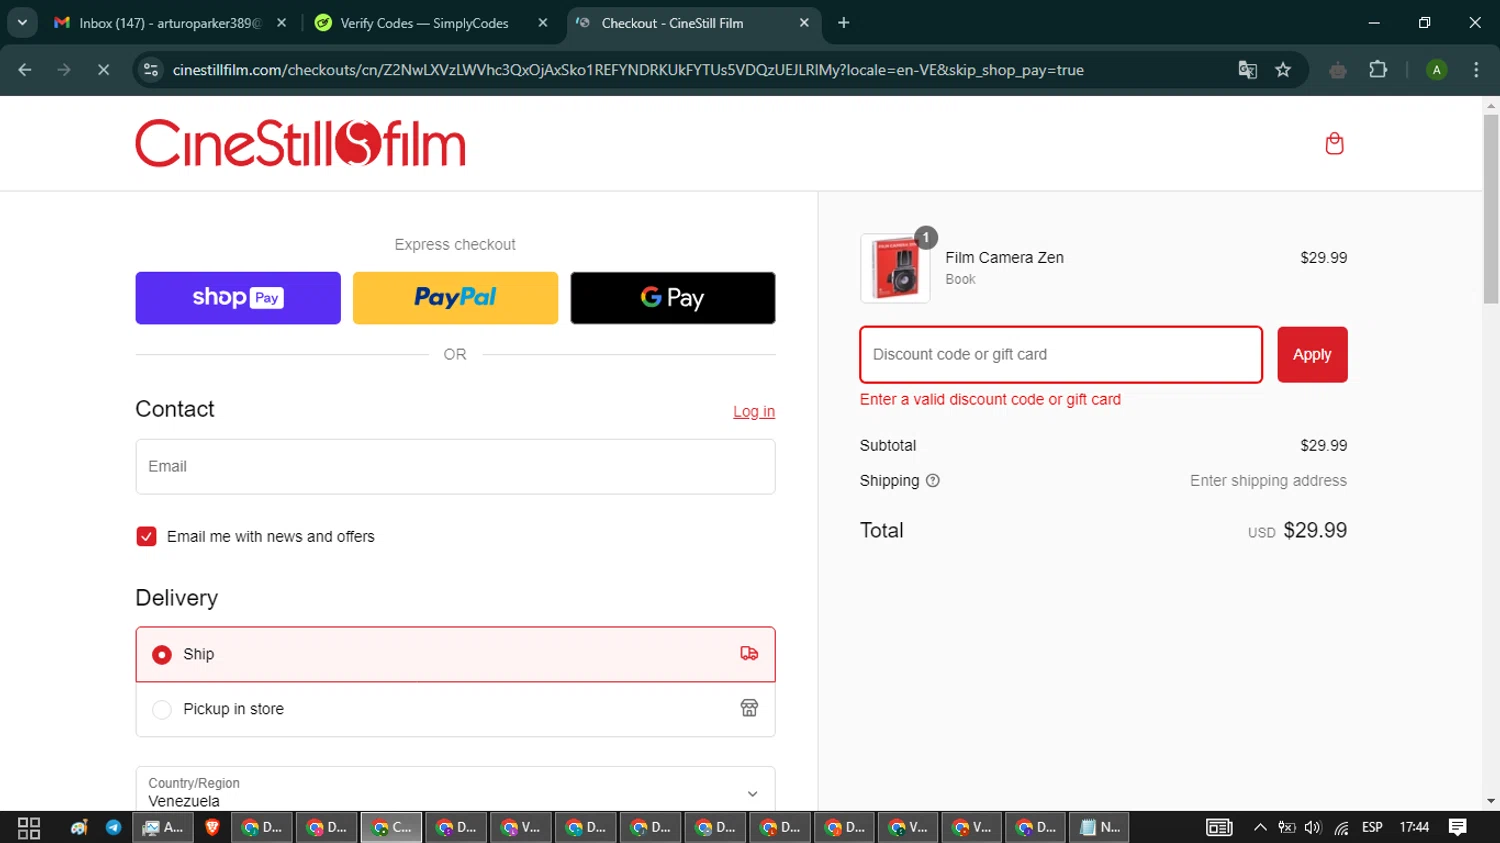The width and height of the screenshot is (1500, 843).
Task: Select the Checkout CineStill Film tab
Action: click(x=693, y=23)
